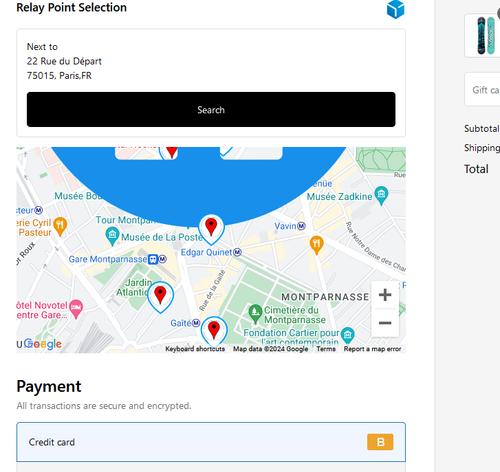
Task: Click the orange restaurant marker near Vavin
Action: [316, 245]
